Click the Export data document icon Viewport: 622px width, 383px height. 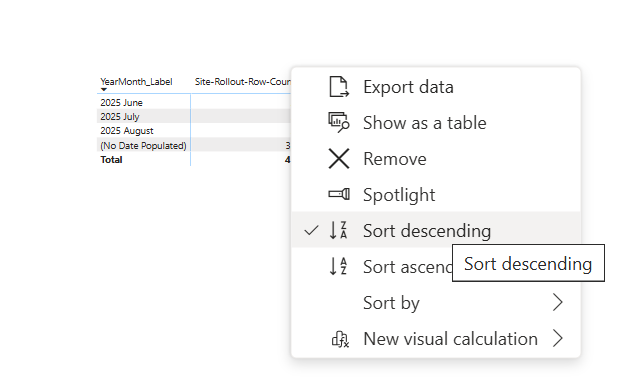tap(339, 87)
